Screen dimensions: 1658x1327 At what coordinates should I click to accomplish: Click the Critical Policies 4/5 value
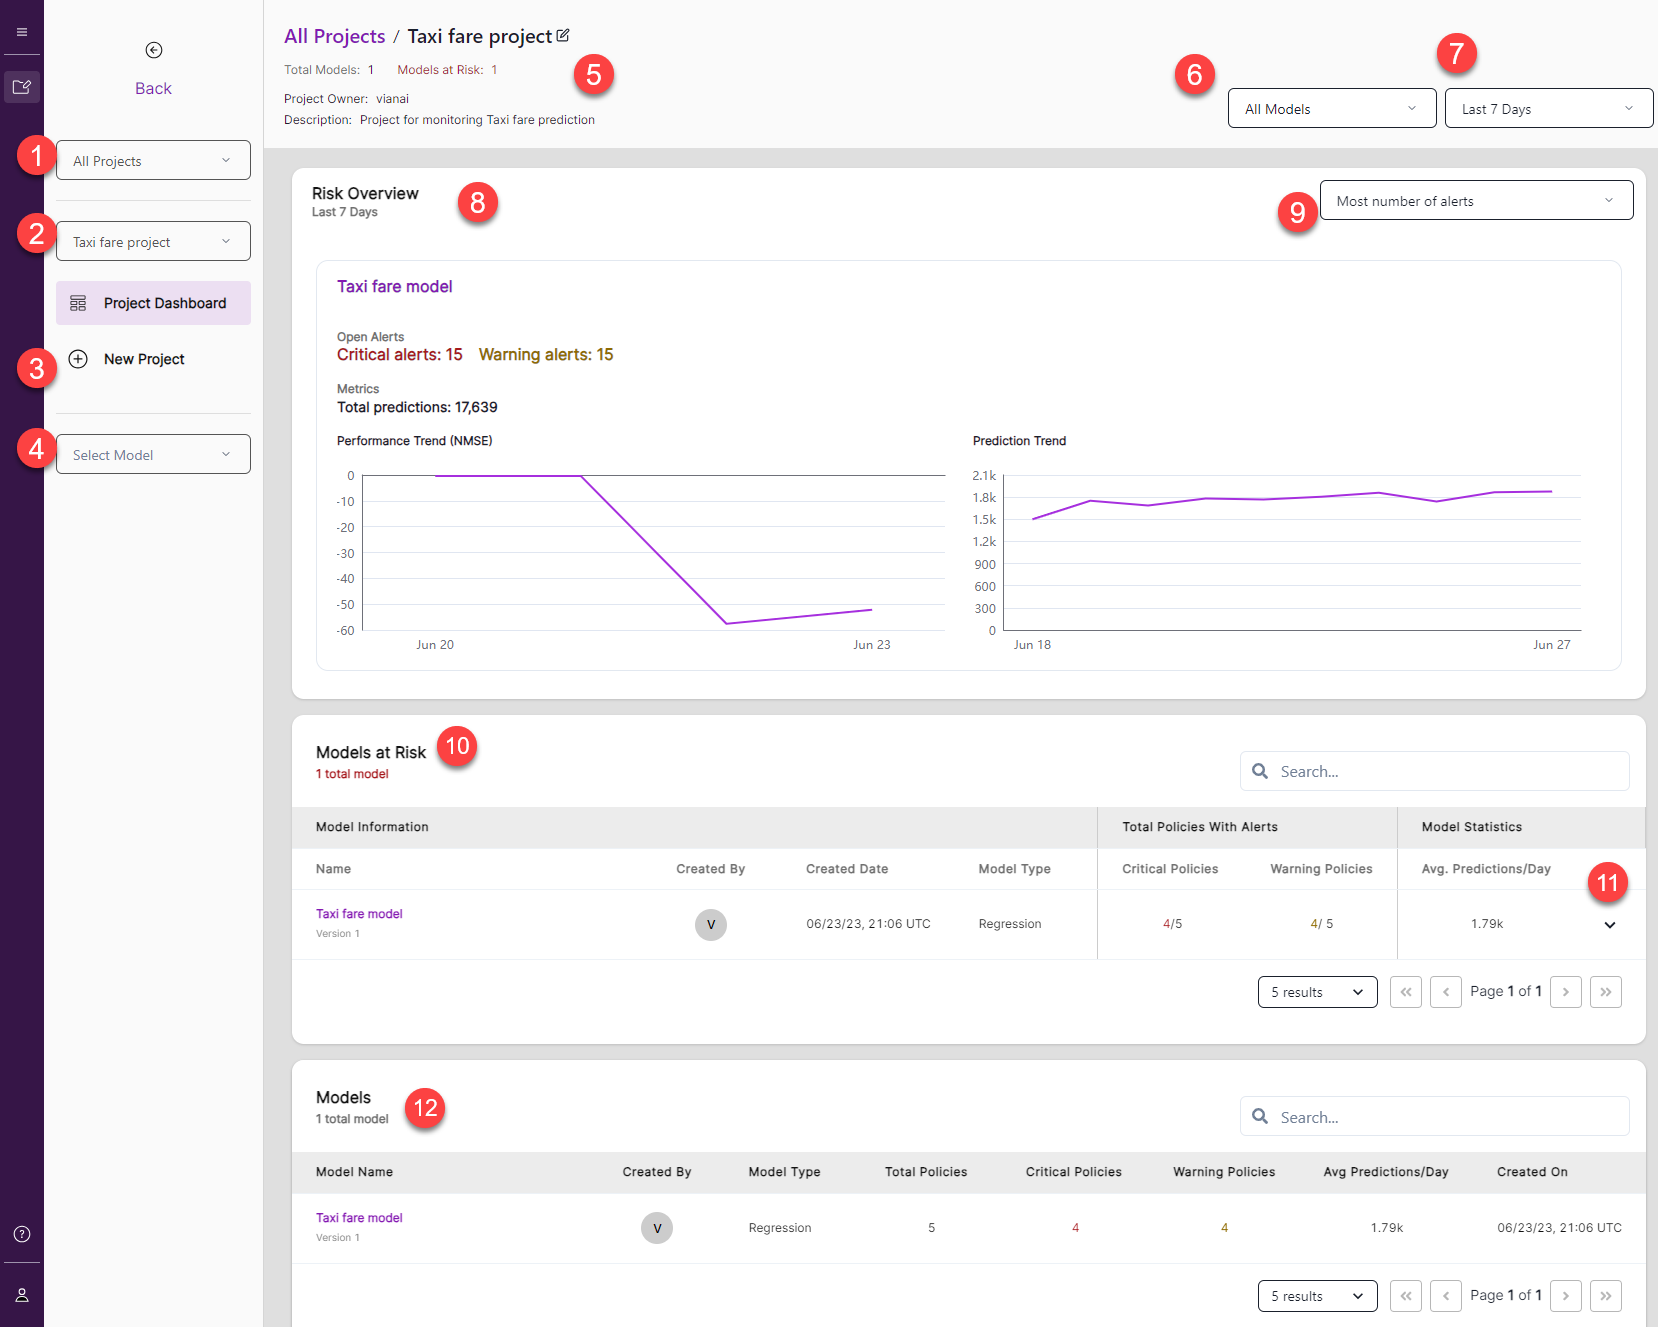[1173, 924]
